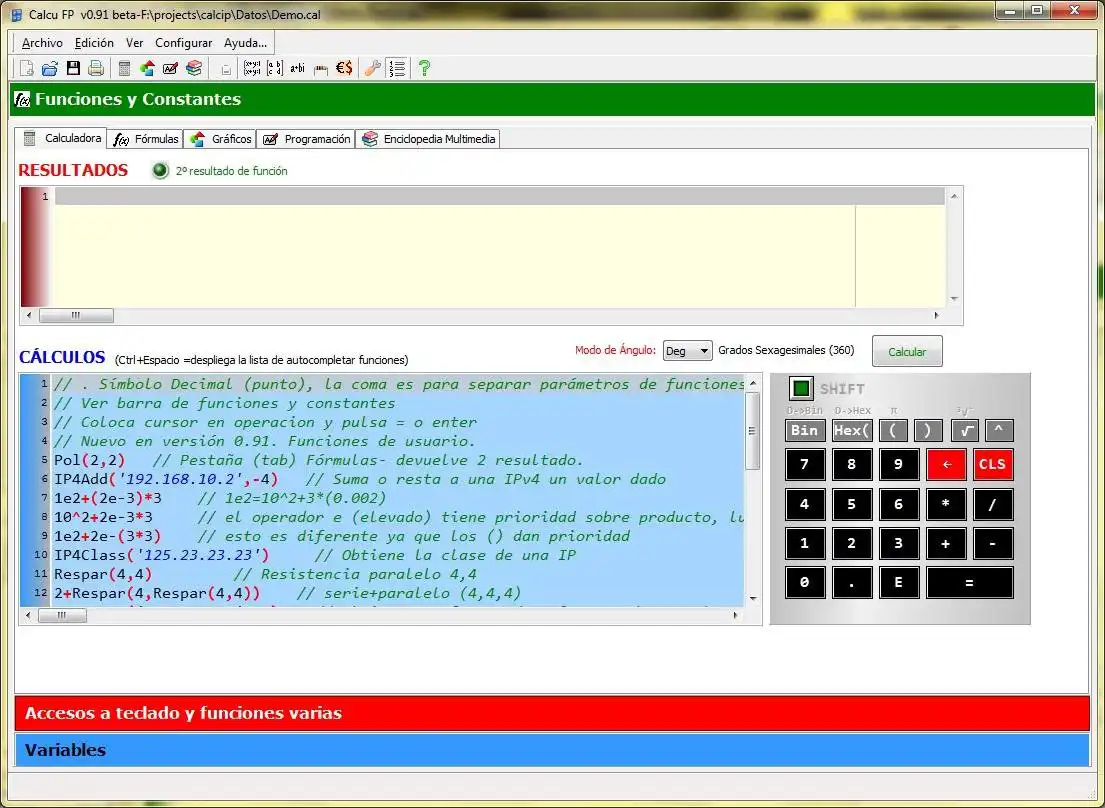The height and width of the screenshot is (808, 1105).
Task: Click the green question mark help icon
Action: [424, 68]
